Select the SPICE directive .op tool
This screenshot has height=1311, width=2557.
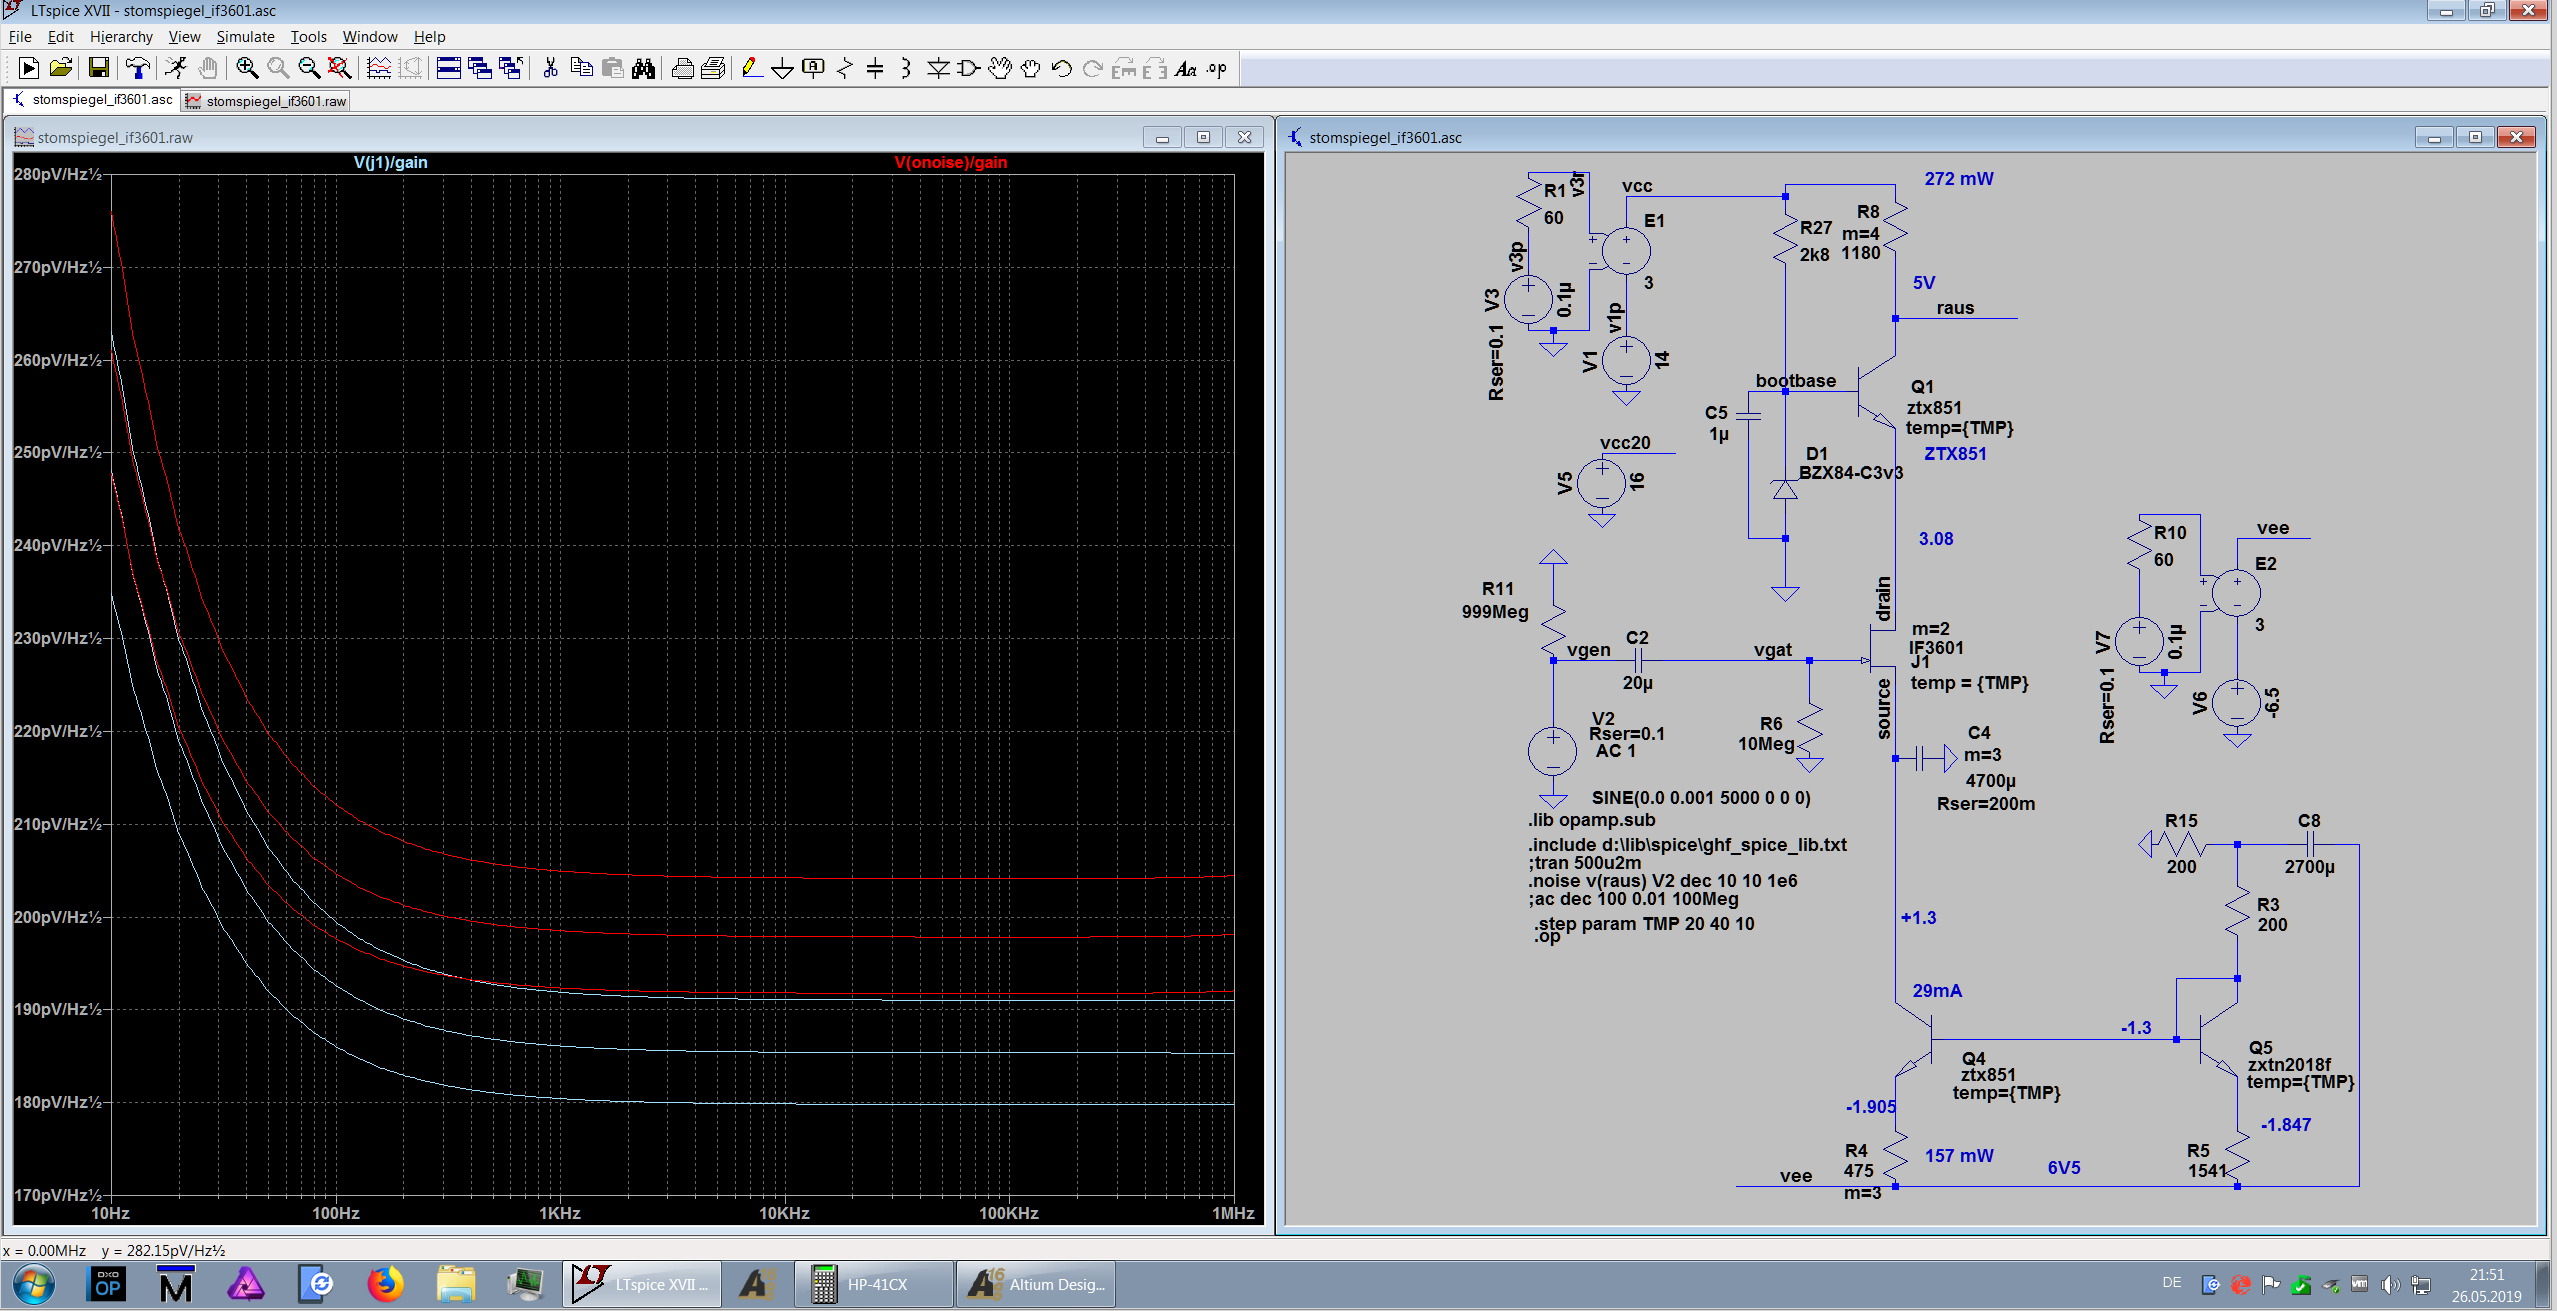click(1217, 68)
